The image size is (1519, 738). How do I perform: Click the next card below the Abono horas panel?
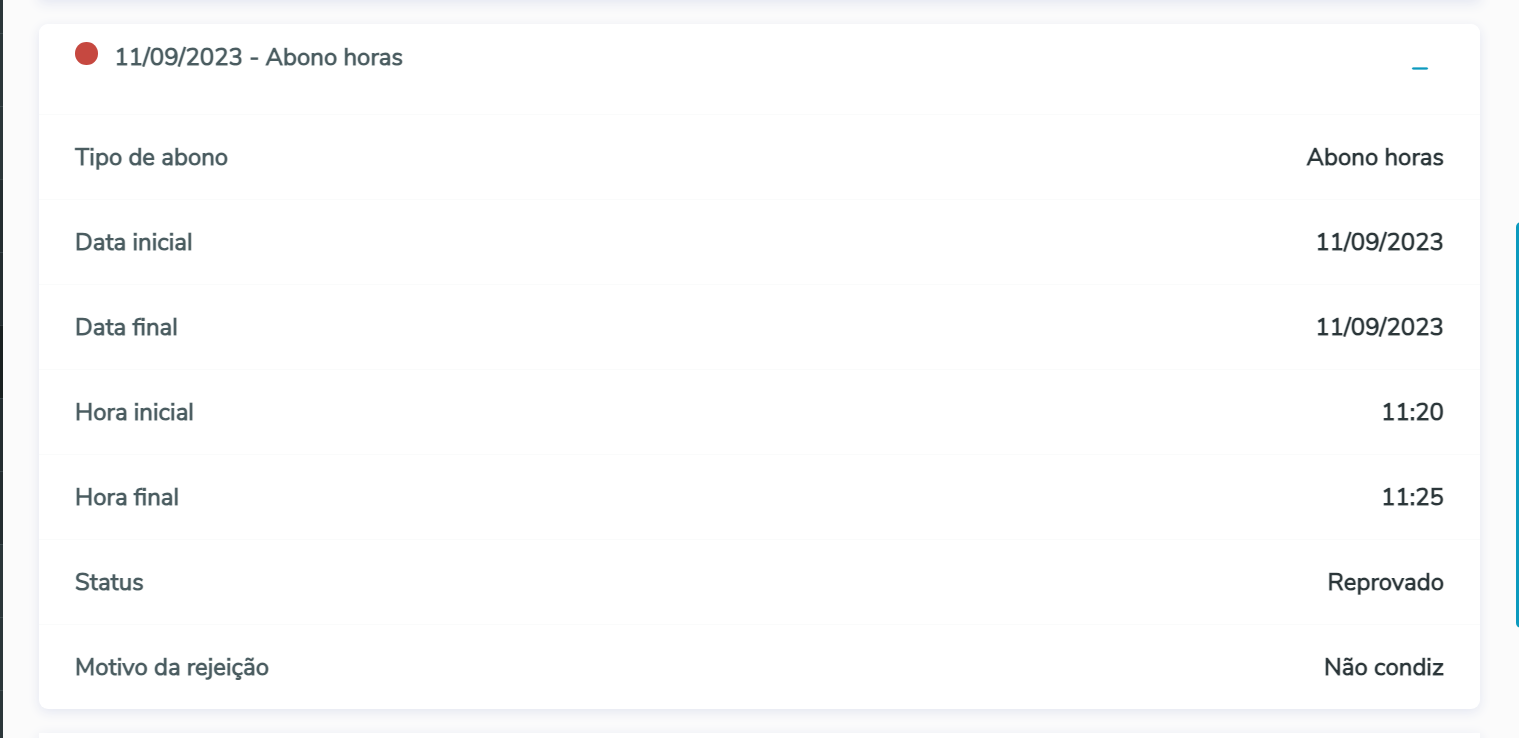(x=759, y=734)
